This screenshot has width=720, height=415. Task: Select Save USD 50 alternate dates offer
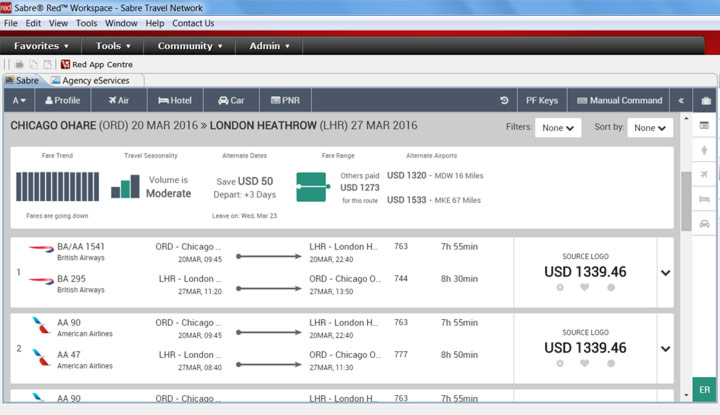[x=245, y=182]
